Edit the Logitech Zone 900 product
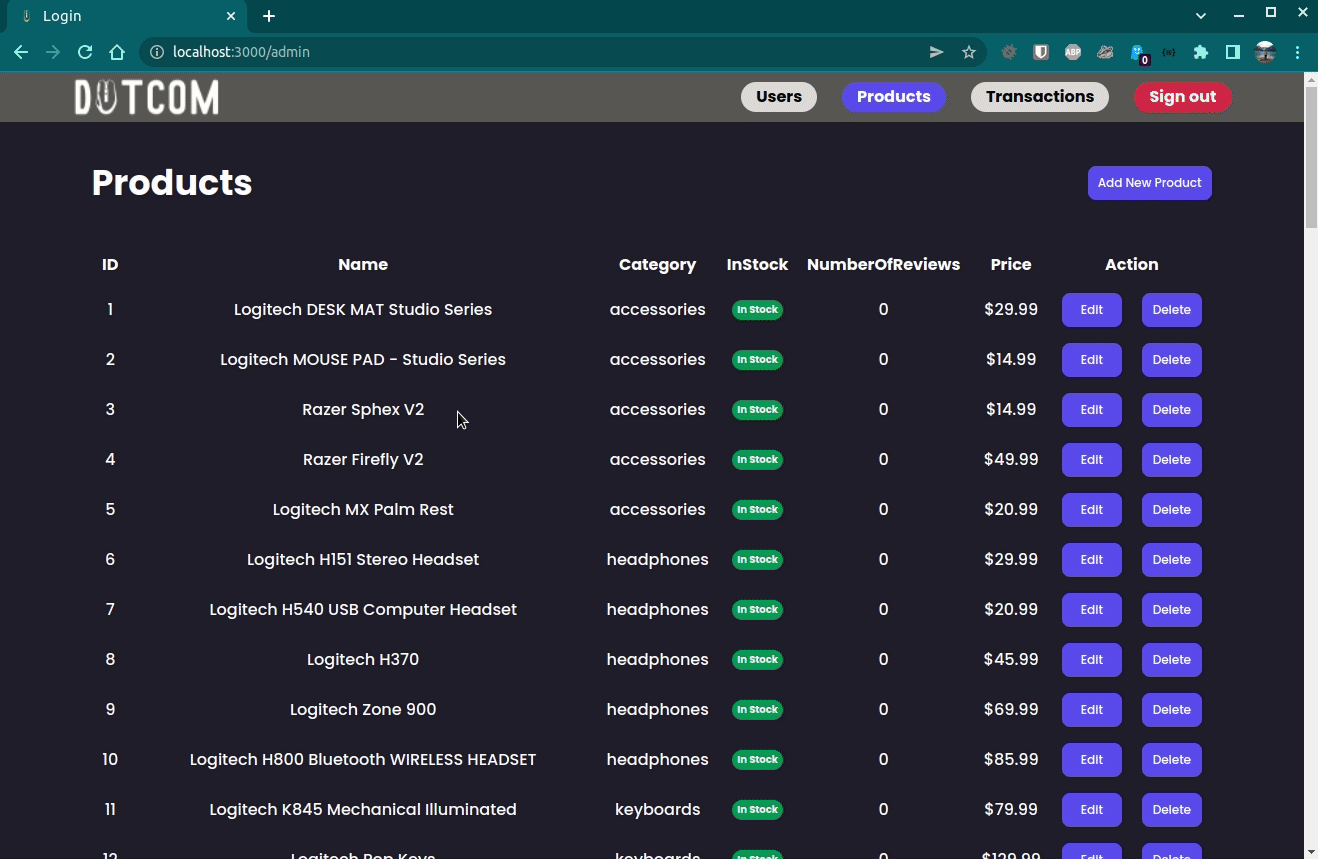This screenshot has width=1318, height=859. click(1092, 710)
